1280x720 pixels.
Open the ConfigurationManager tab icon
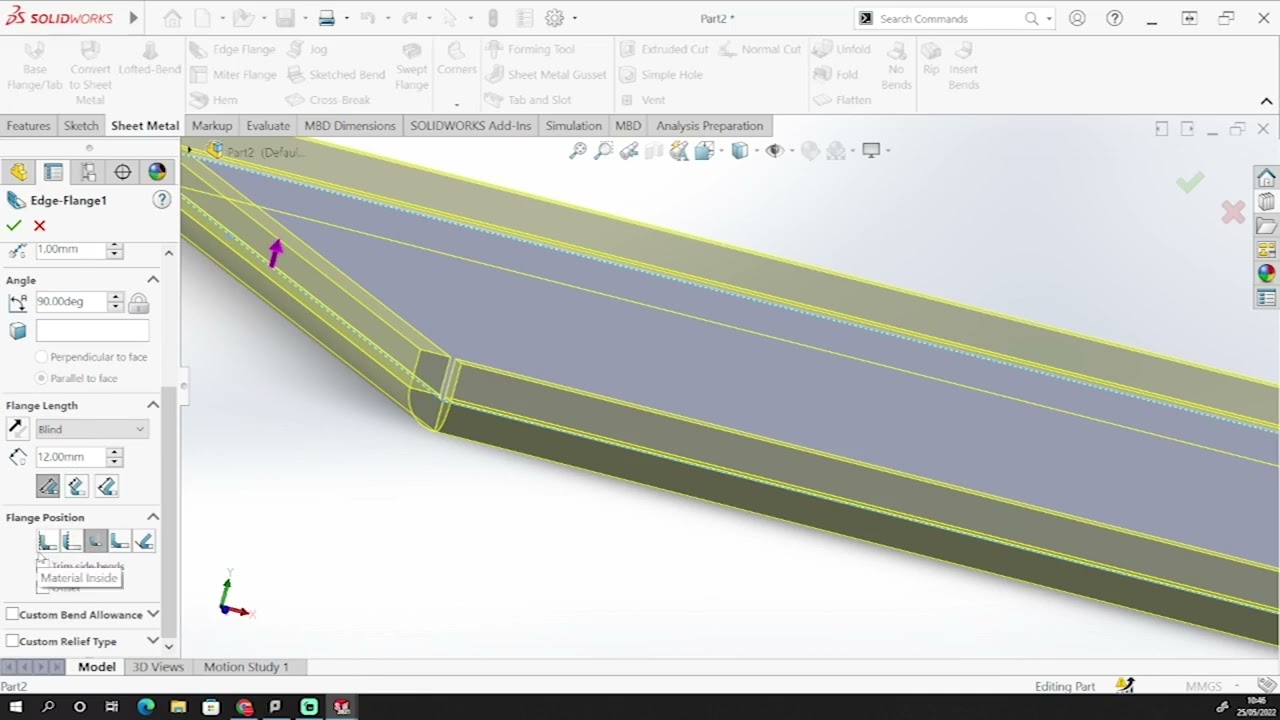click(88, 172)
